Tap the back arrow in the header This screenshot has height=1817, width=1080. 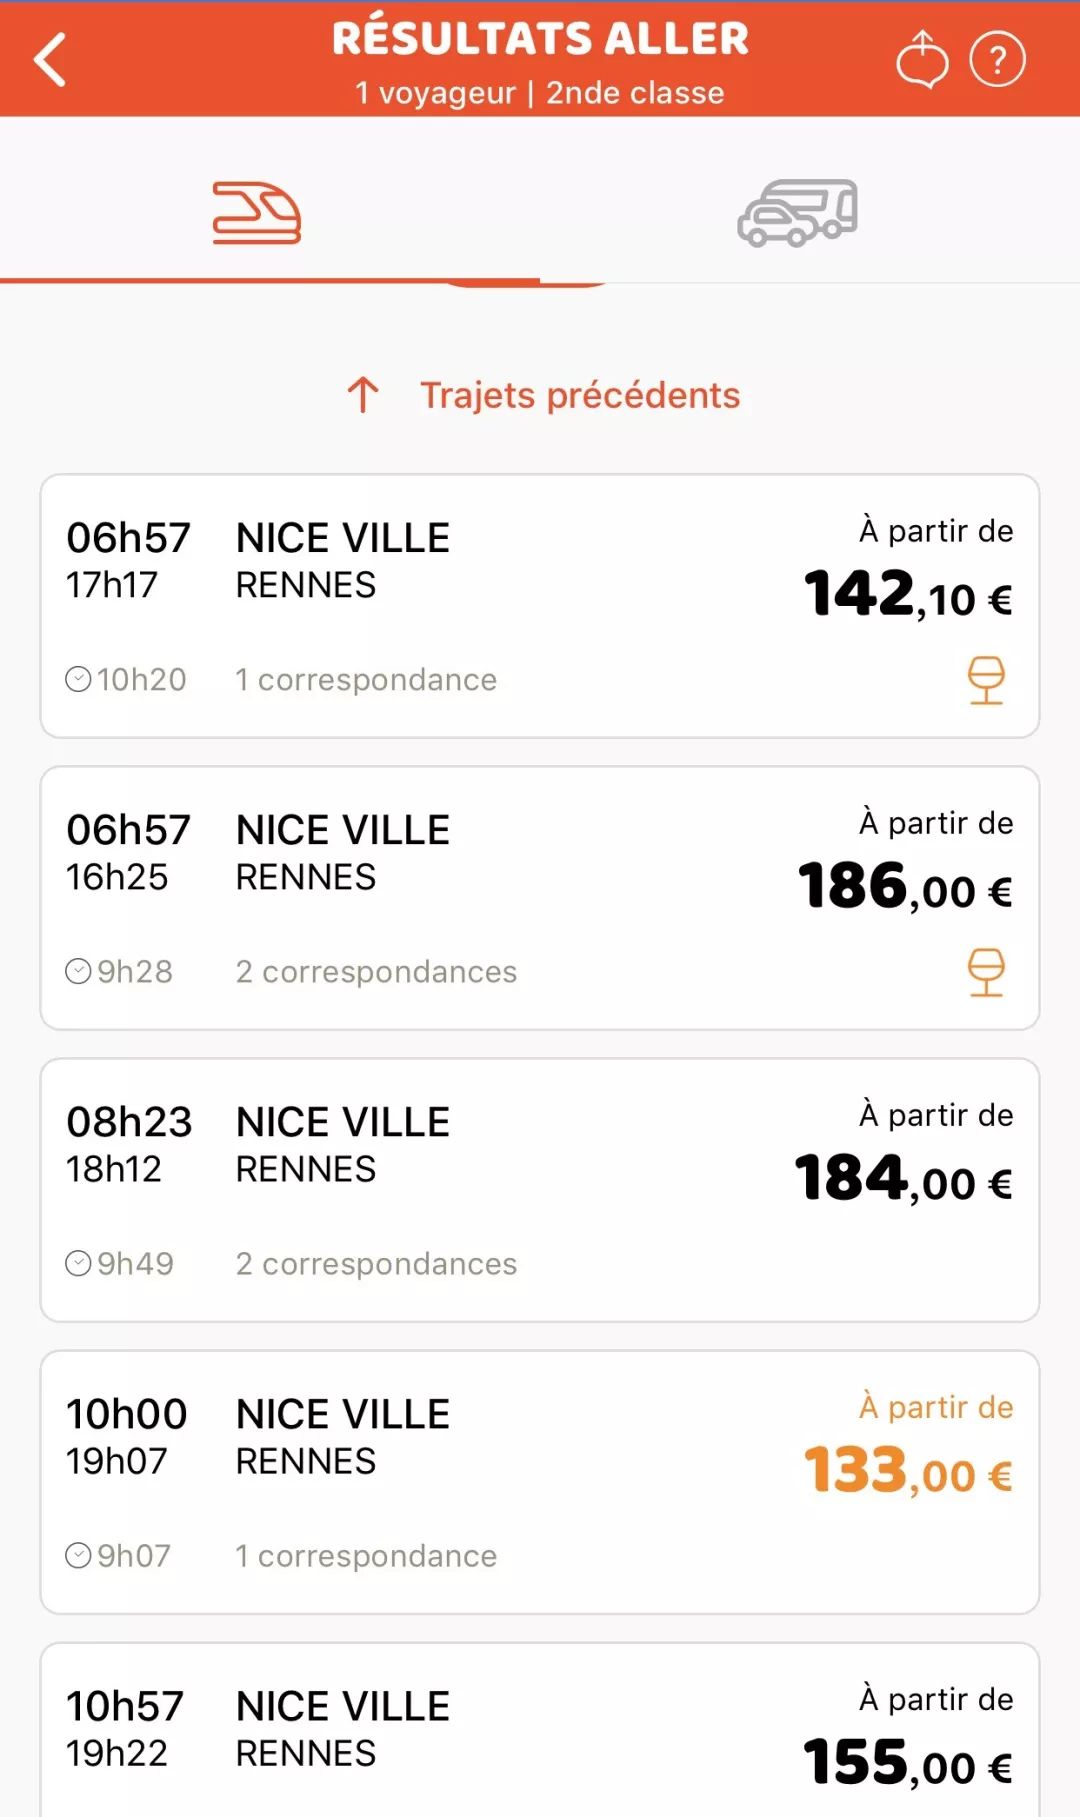(50, 60)
